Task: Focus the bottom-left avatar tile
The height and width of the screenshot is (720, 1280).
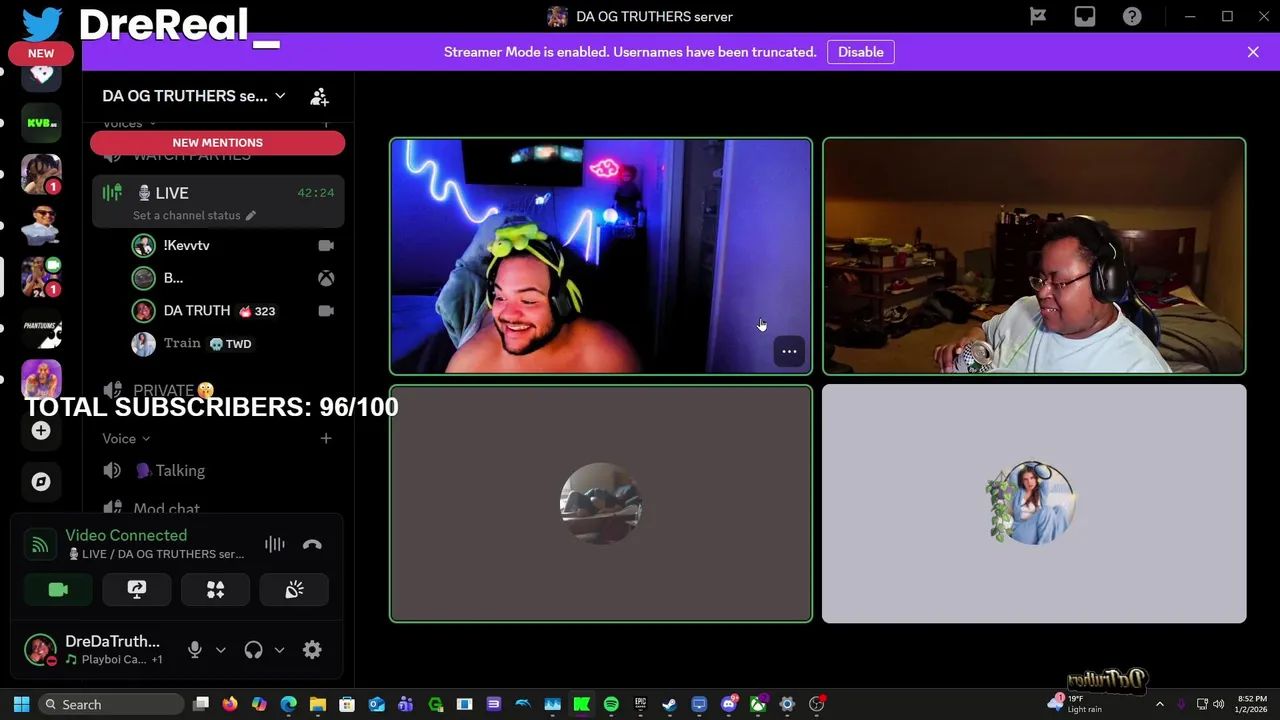Action: click(x=601, y=504)
